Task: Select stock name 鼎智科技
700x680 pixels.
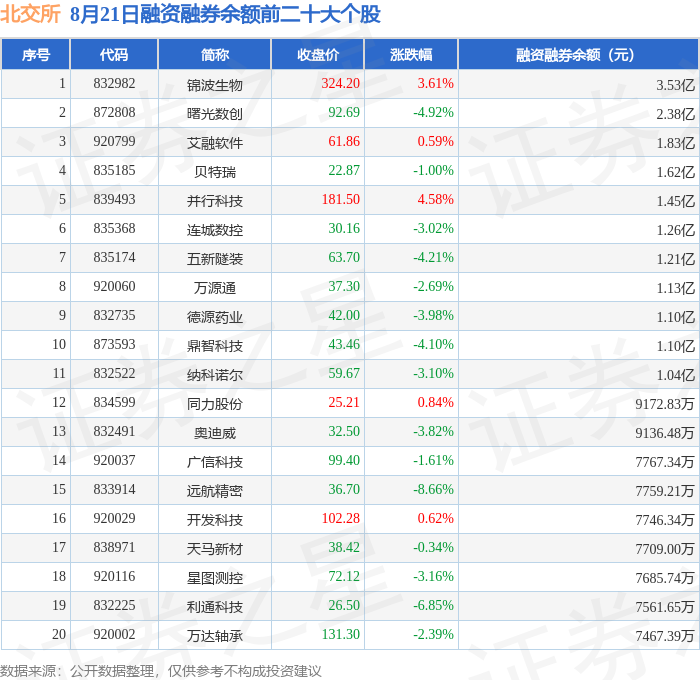Action: coord(215,346)
